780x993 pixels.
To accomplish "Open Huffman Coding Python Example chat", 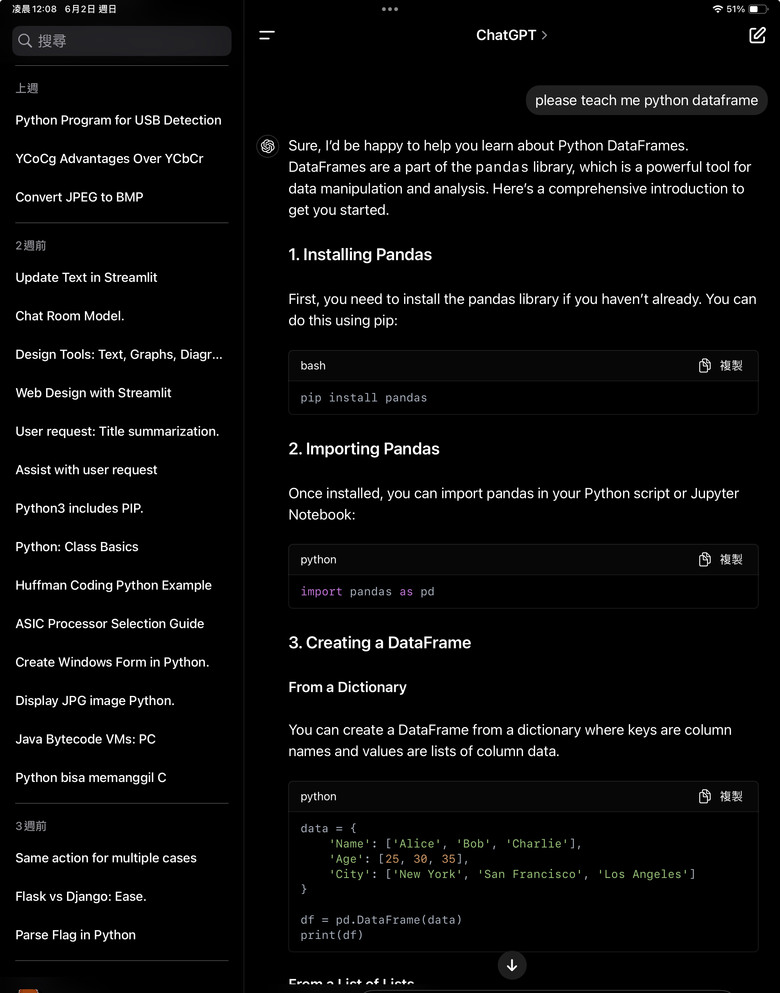I will click(x=113, y=585).
